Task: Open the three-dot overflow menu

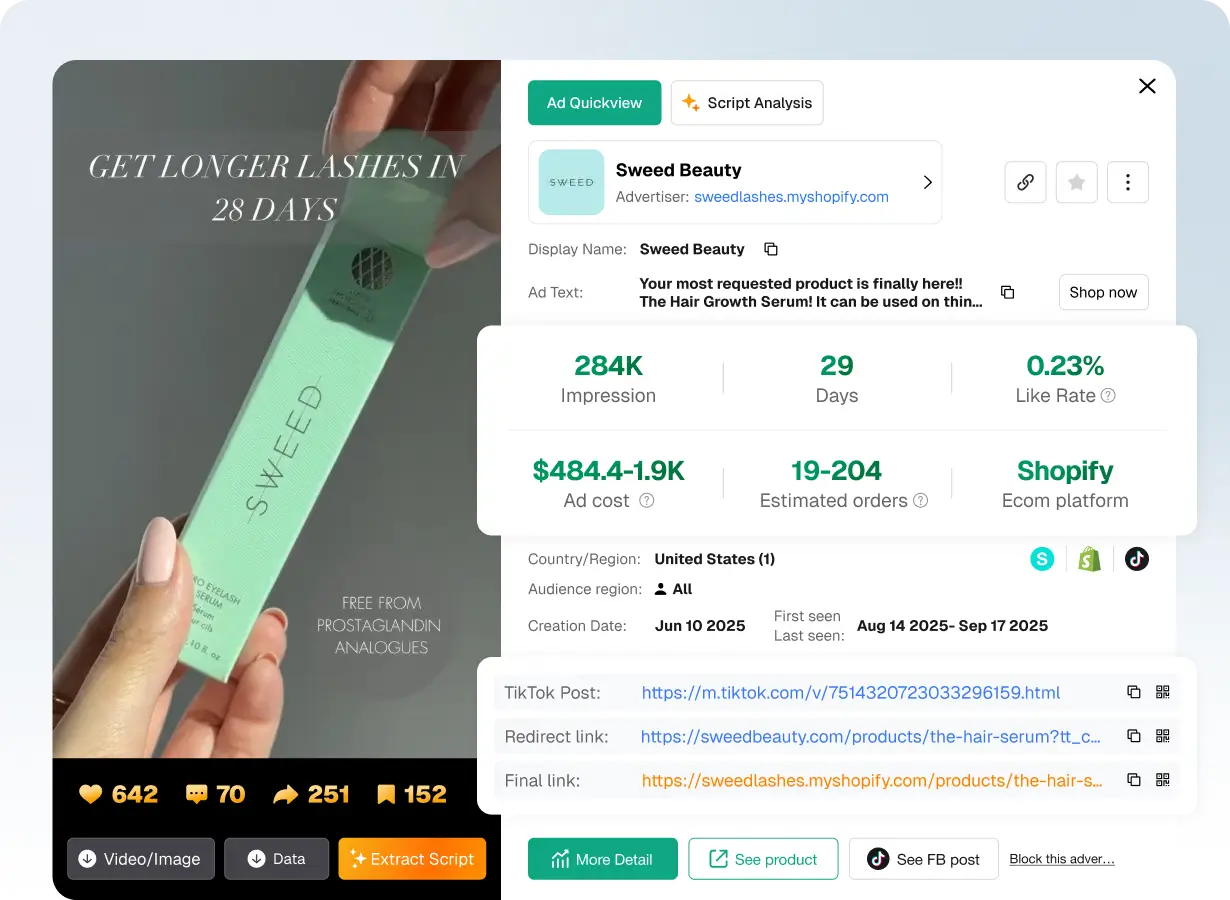Action: coord(1128,182)
